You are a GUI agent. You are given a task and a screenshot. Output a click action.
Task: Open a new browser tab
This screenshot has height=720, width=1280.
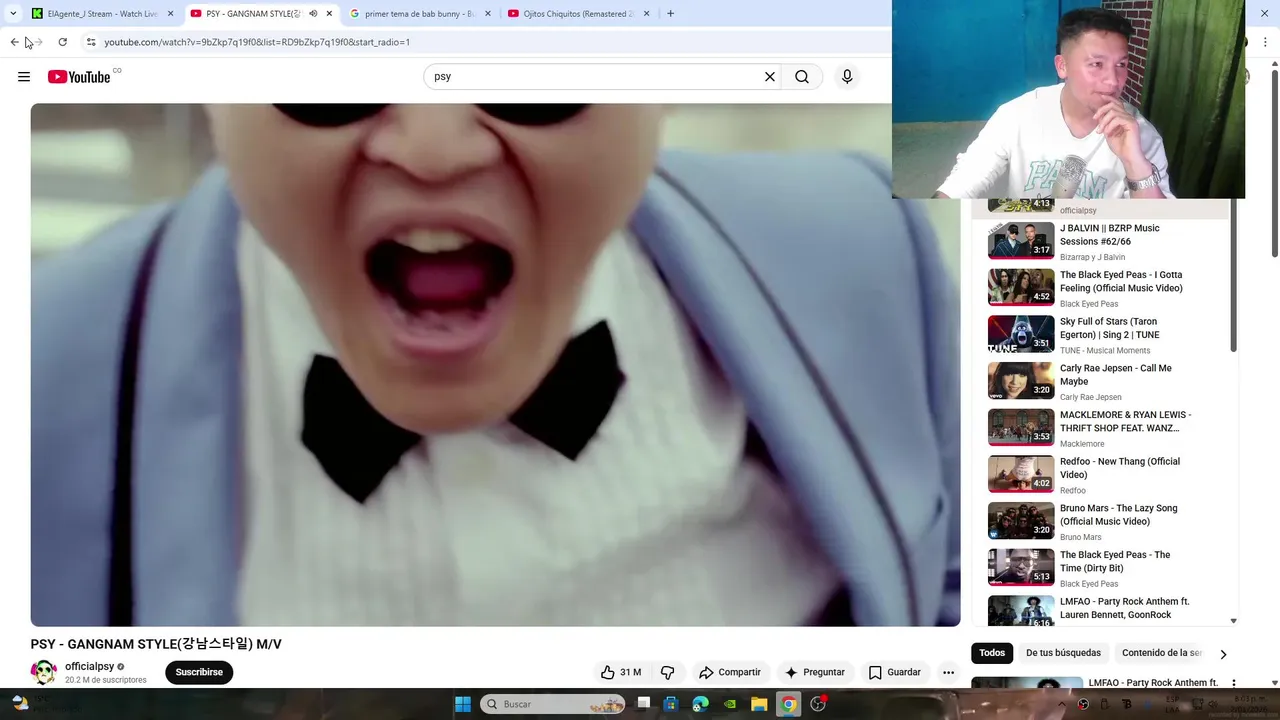pyautogui.click(x=670, y=14)
